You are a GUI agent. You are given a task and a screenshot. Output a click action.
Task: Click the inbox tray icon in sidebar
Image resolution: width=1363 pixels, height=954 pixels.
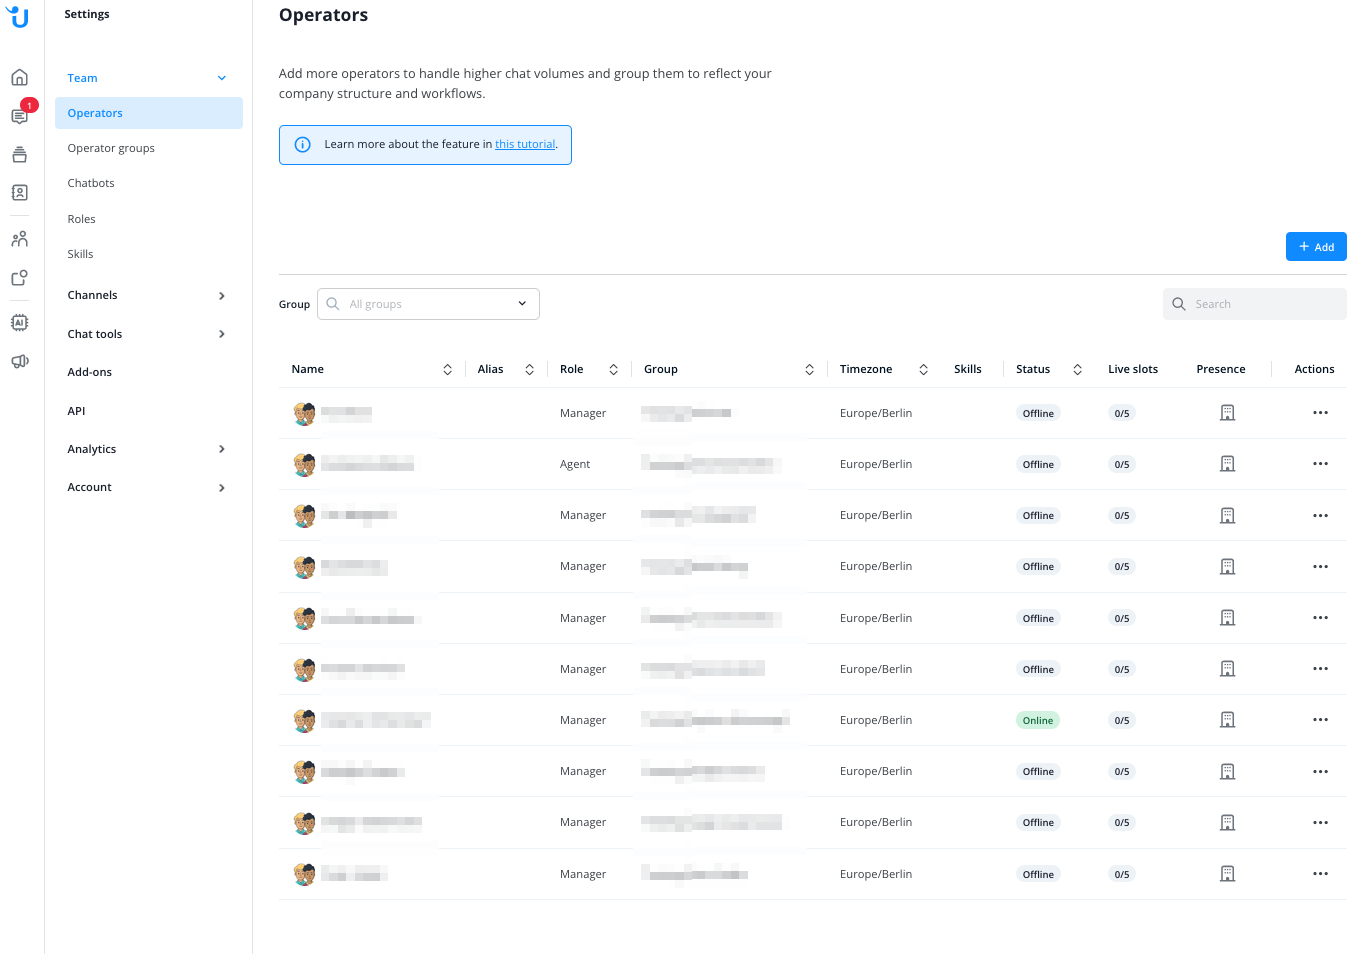point(19,154)
